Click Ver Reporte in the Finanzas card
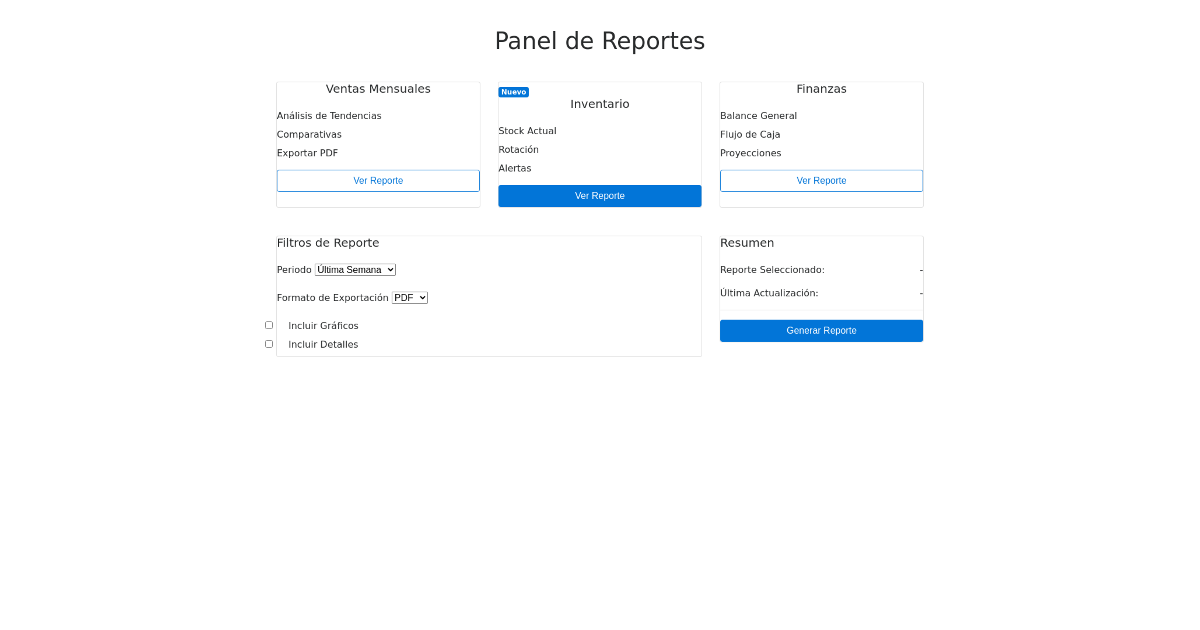Image resolution: width=1200 pixels, height=630 pixels. 821,181
